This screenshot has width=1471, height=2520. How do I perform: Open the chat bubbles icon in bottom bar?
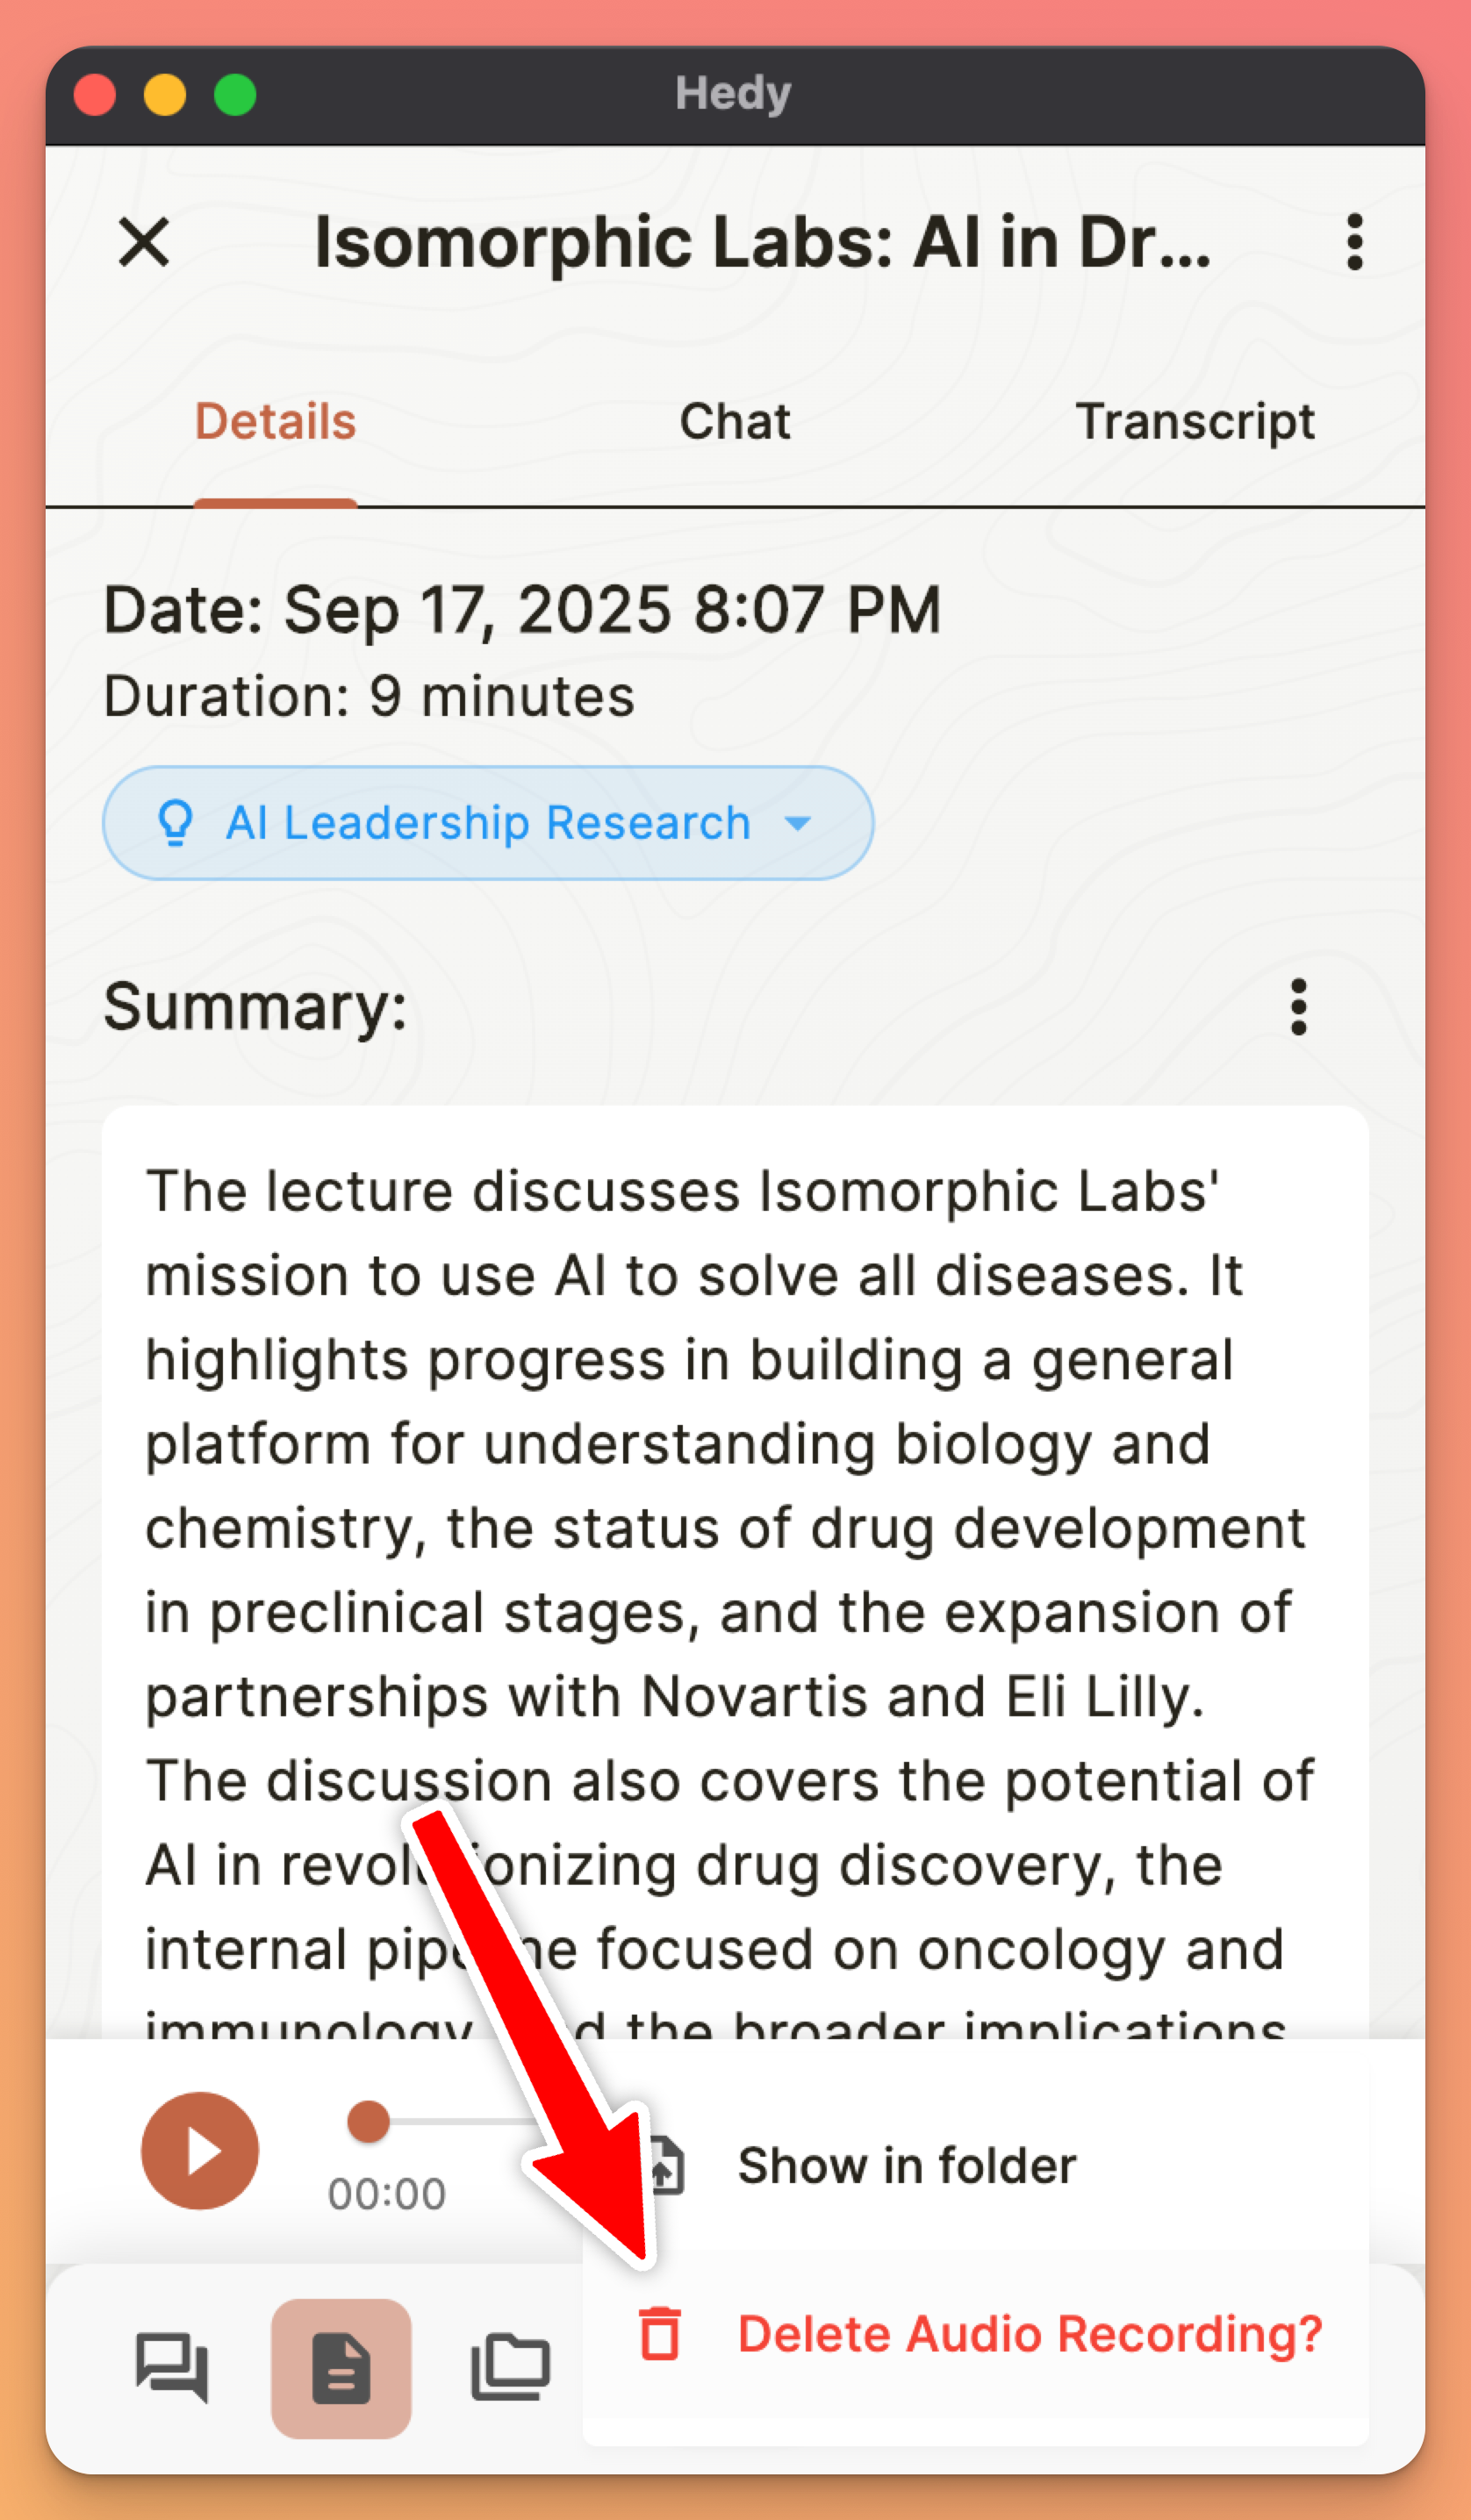[x=172, y=2368]
